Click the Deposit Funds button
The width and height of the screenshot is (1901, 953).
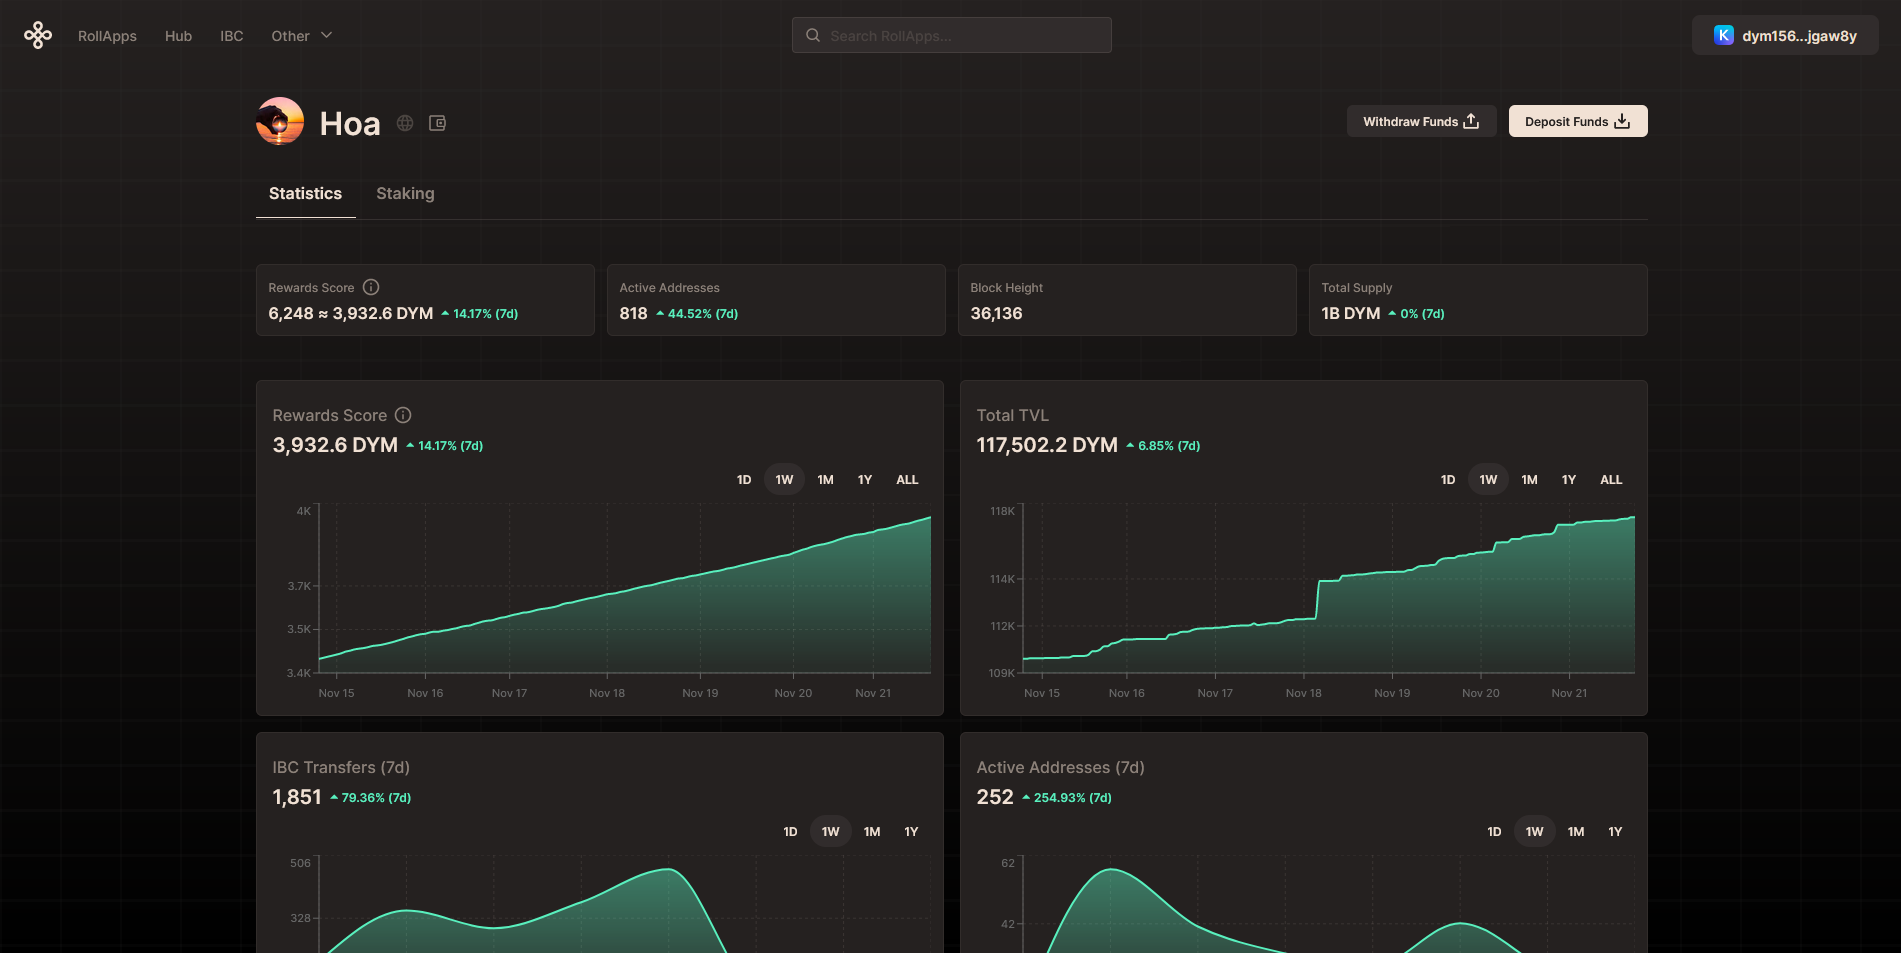click(1577, 122)
